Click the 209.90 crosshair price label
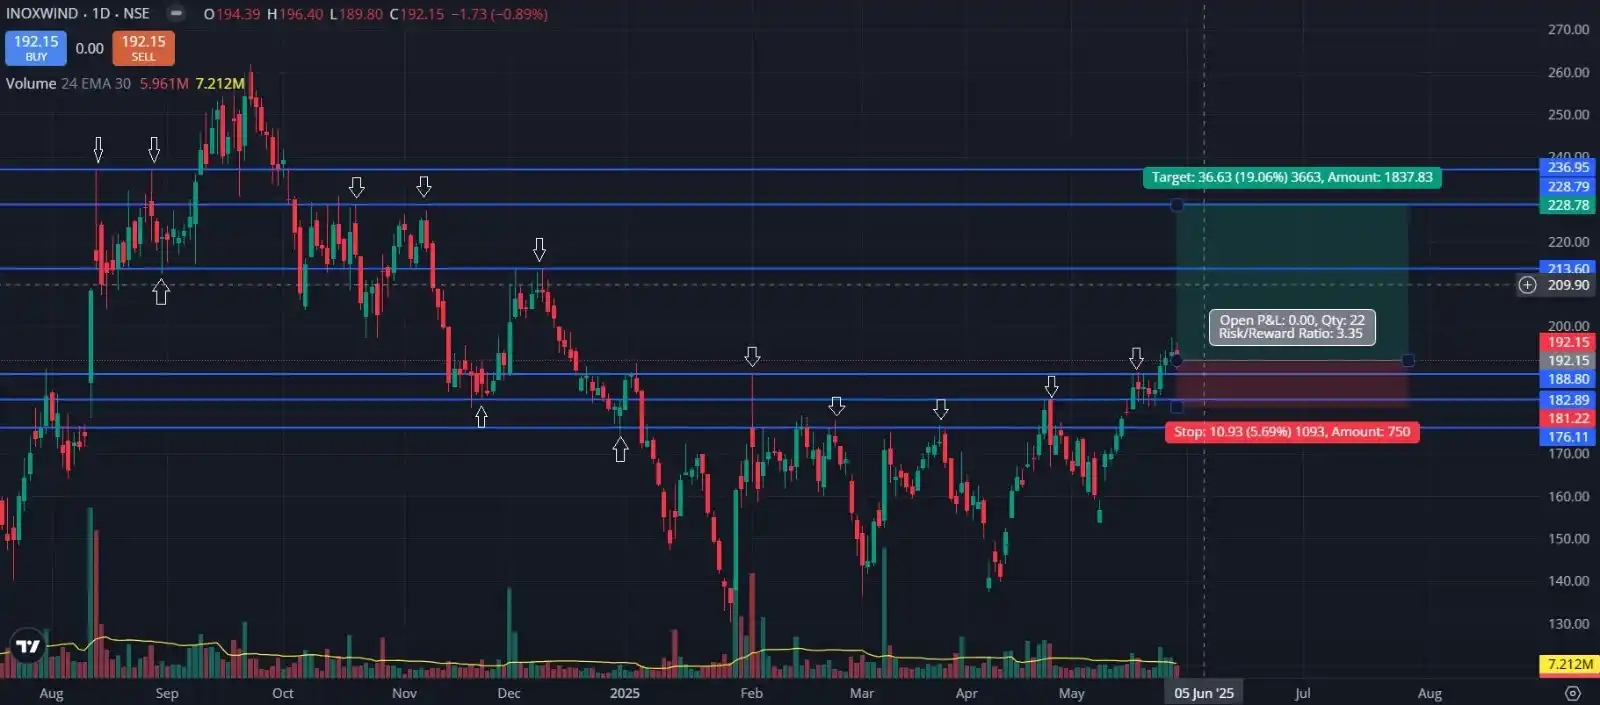Viewport: 1600px width, 705px height. pos(1568,285)
